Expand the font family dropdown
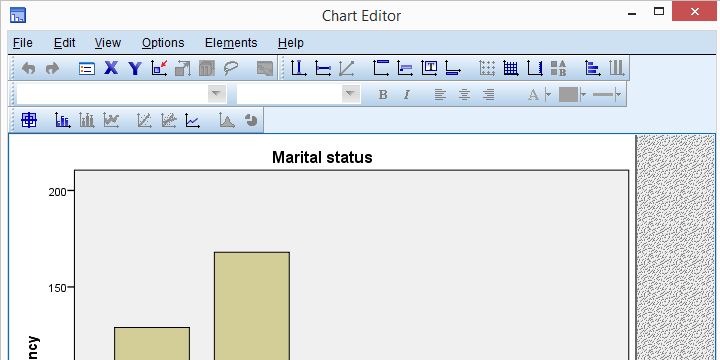 [x=216, y=94]
